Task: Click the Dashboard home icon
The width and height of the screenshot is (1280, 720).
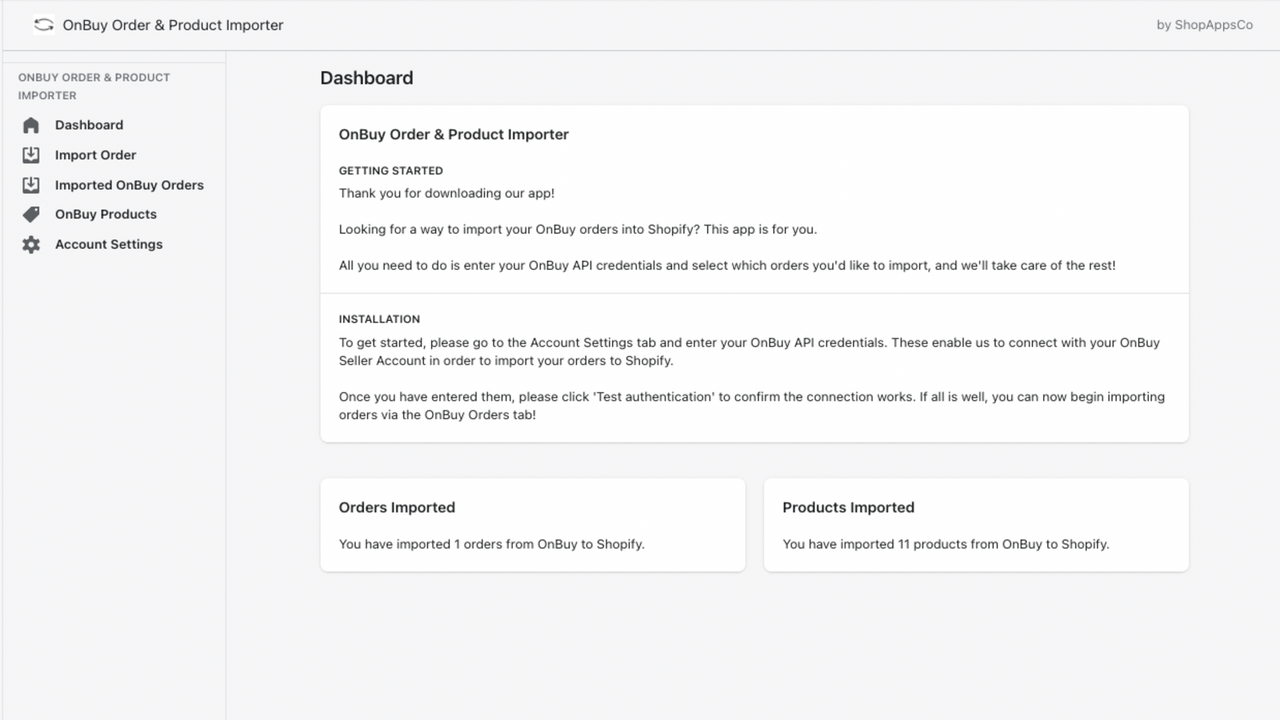Action: pyautogui.click(x=31, y=125)
